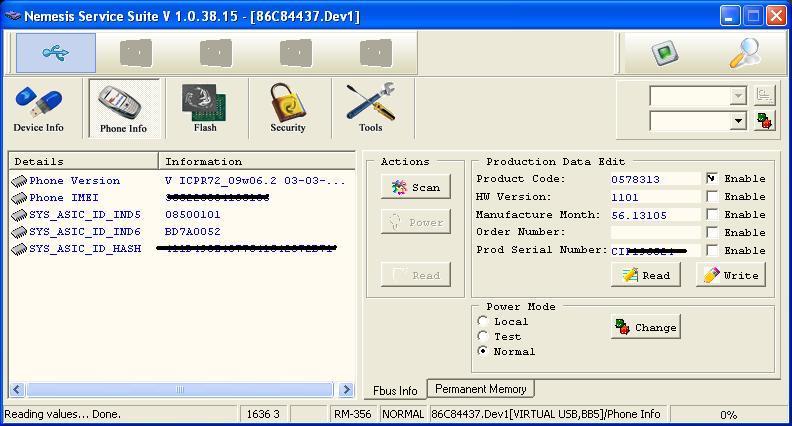Click the magnifying glass scan icon
Screen dimensions: 792x426
pyautogui.click(x=745, y=53)
